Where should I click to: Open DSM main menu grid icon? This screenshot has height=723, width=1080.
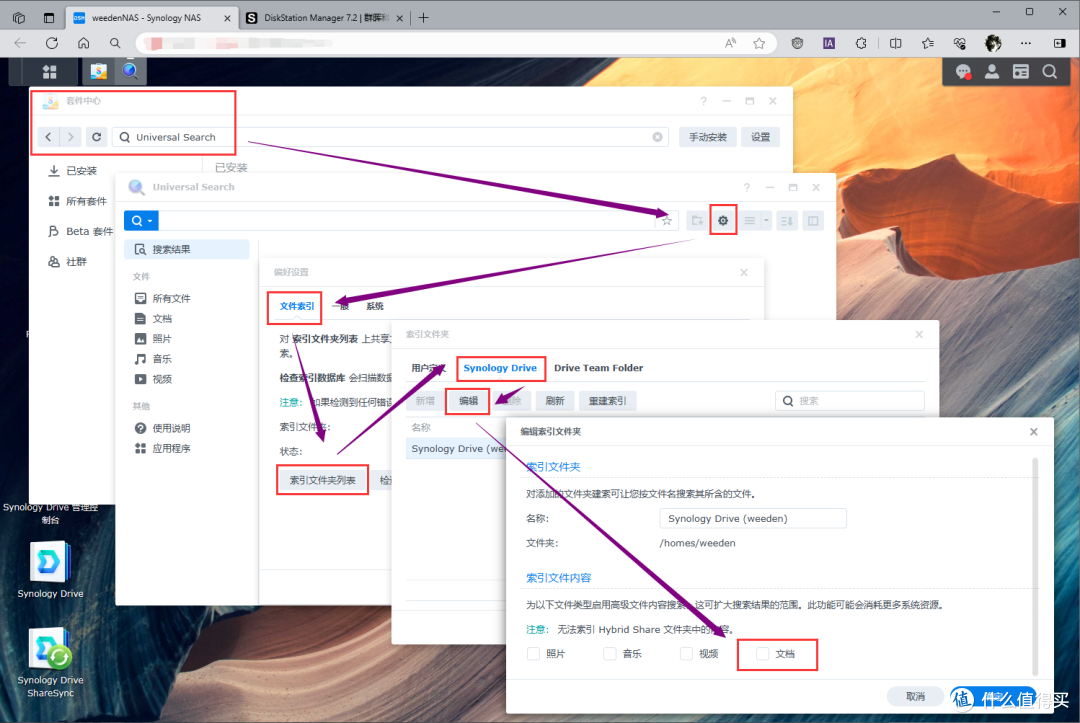(x=50, y=71)
